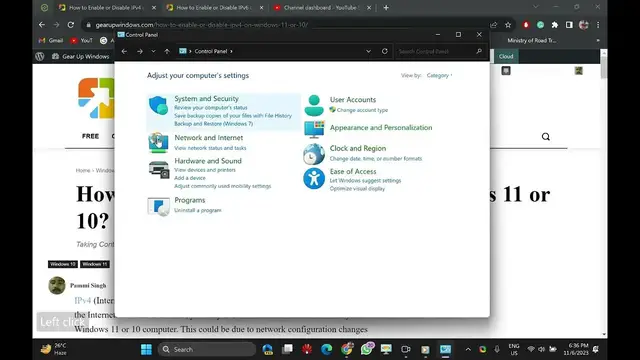This screenshot has width=640, height=360.
Task: Open Chrome tab search dropdown
Action: click(x=536, y=7)
